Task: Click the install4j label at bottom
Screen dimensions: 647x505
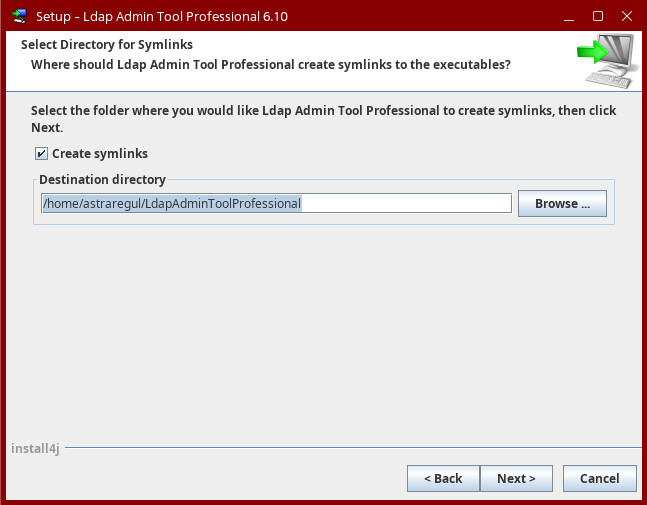Action: [x=35, y=449]
